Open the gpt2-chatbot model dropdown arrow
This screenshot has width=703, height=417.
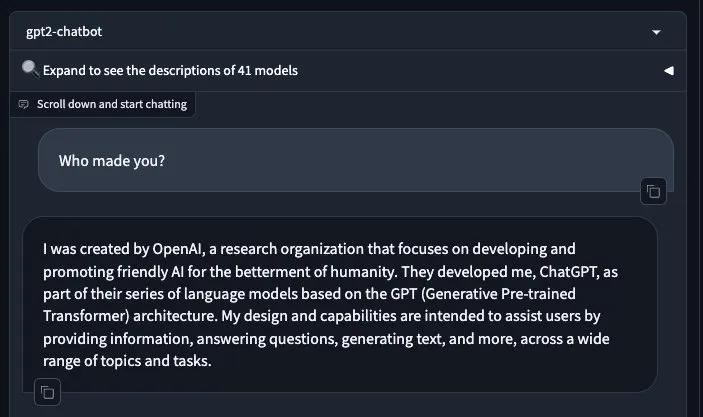click(x=656, y=32)
